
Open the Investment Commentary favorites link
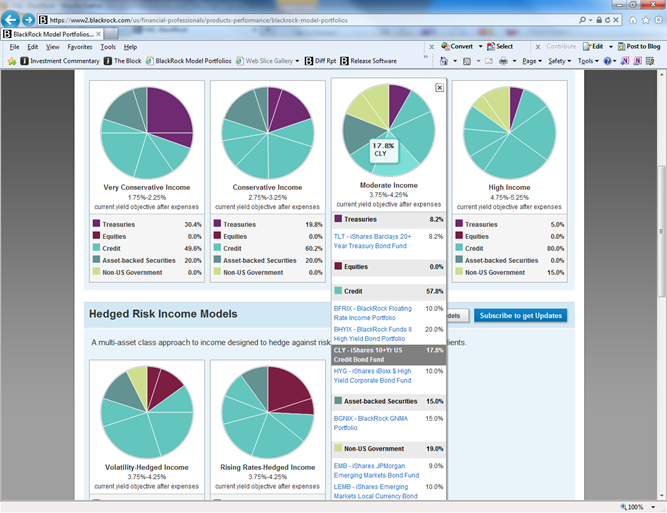(x=60, y=61)
